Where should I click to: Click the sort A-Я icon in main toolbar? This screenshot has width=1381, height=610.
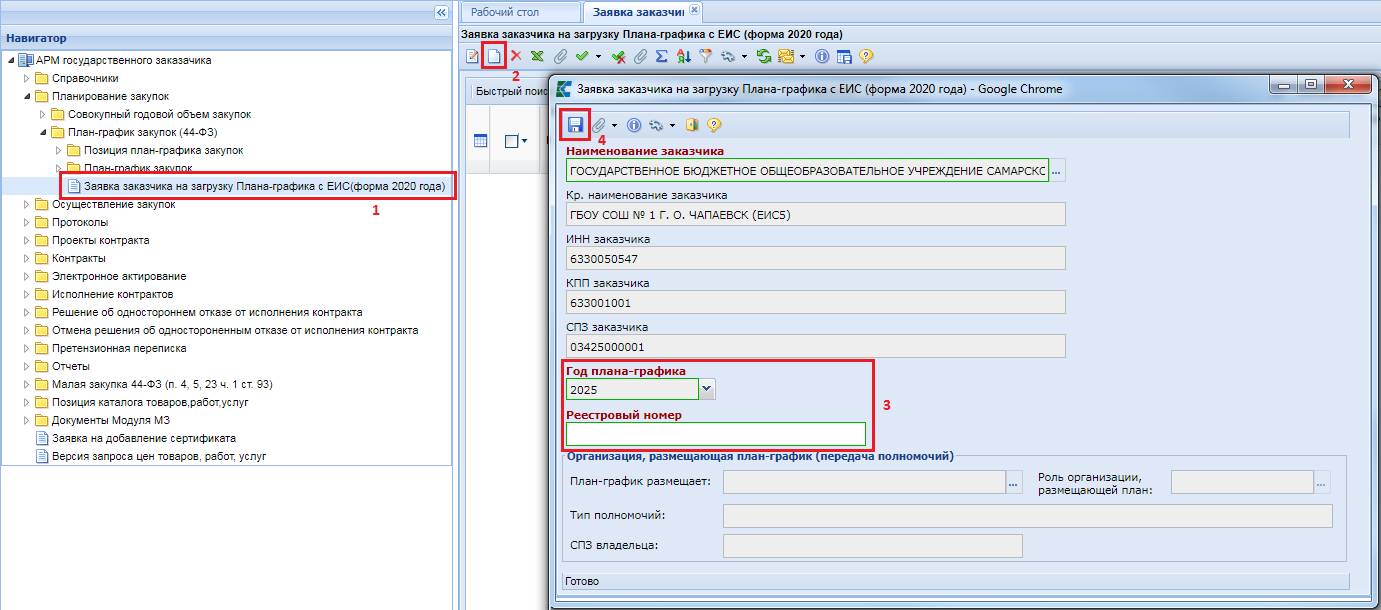pyautogui.click(x=684, y=56)
